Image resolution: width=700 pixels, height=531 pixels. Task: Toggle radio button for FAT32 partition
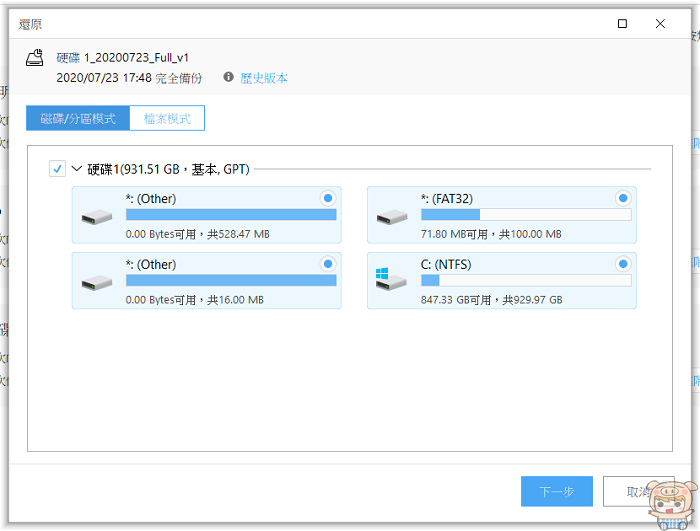(x=623, y=198)
